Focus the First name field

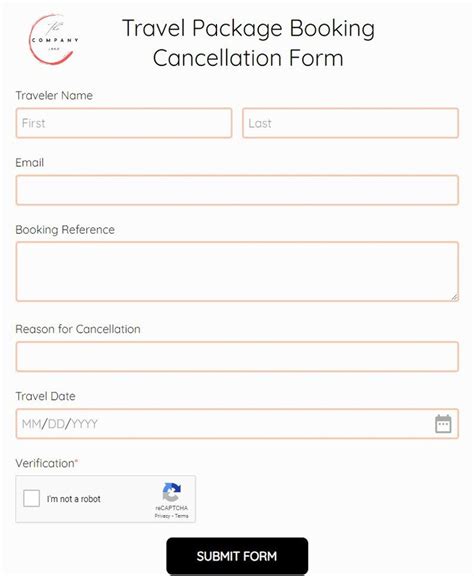point(124,123)
